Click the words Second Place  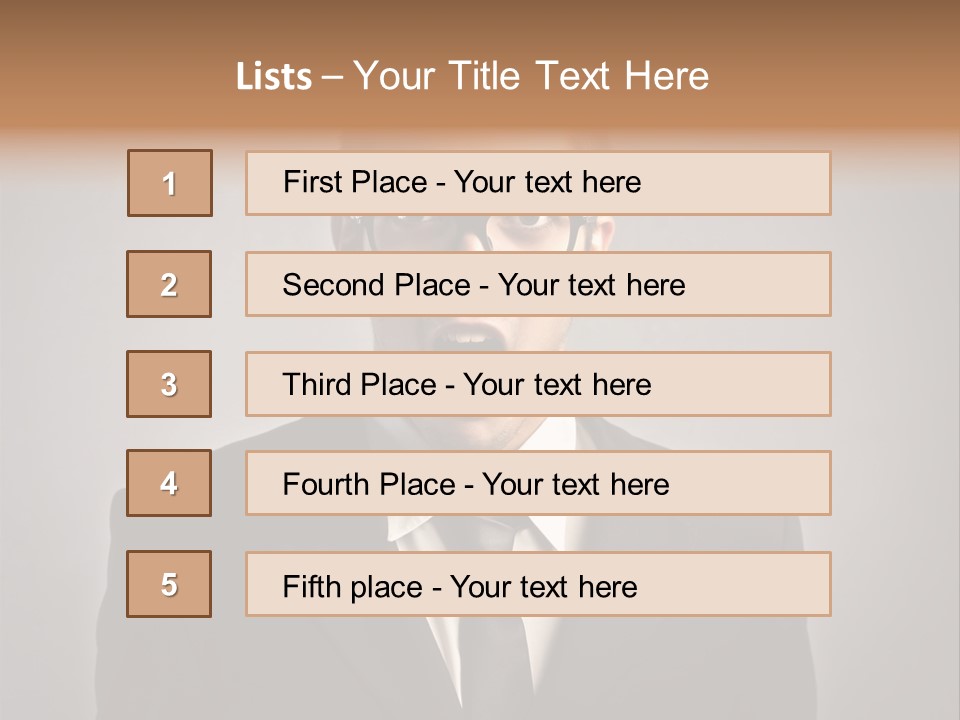377,285
